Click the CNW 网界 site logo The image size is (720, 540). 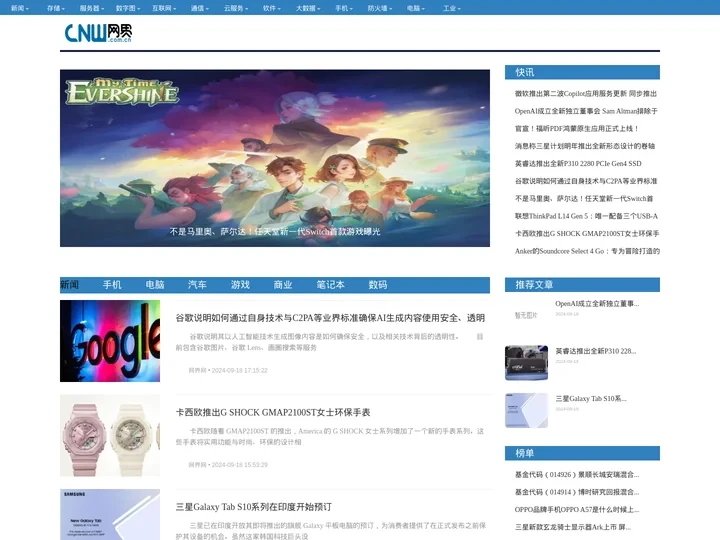[x=98, y=33]
